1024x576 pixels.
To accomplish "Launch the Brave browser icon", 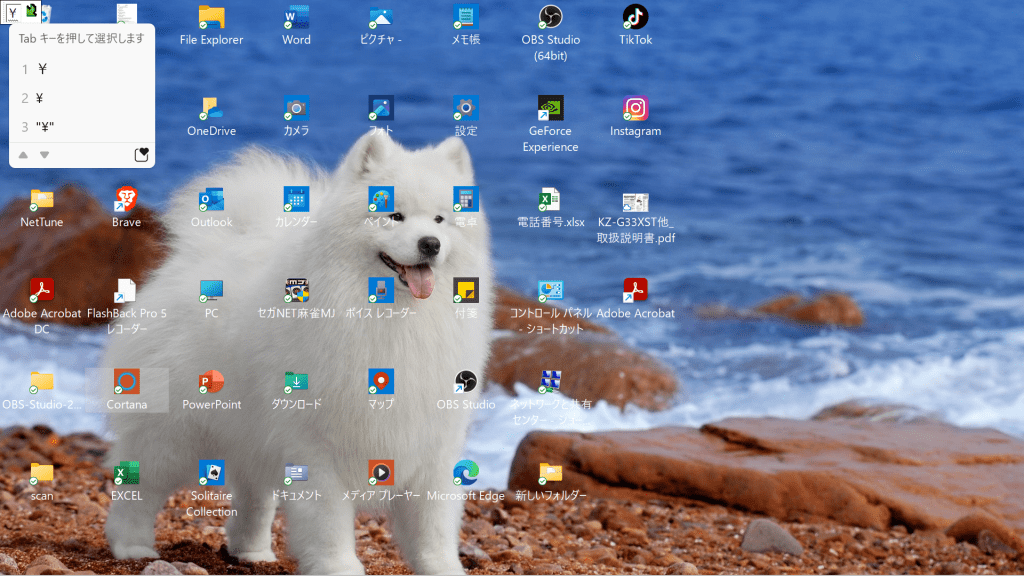I will tap(126, 200).
